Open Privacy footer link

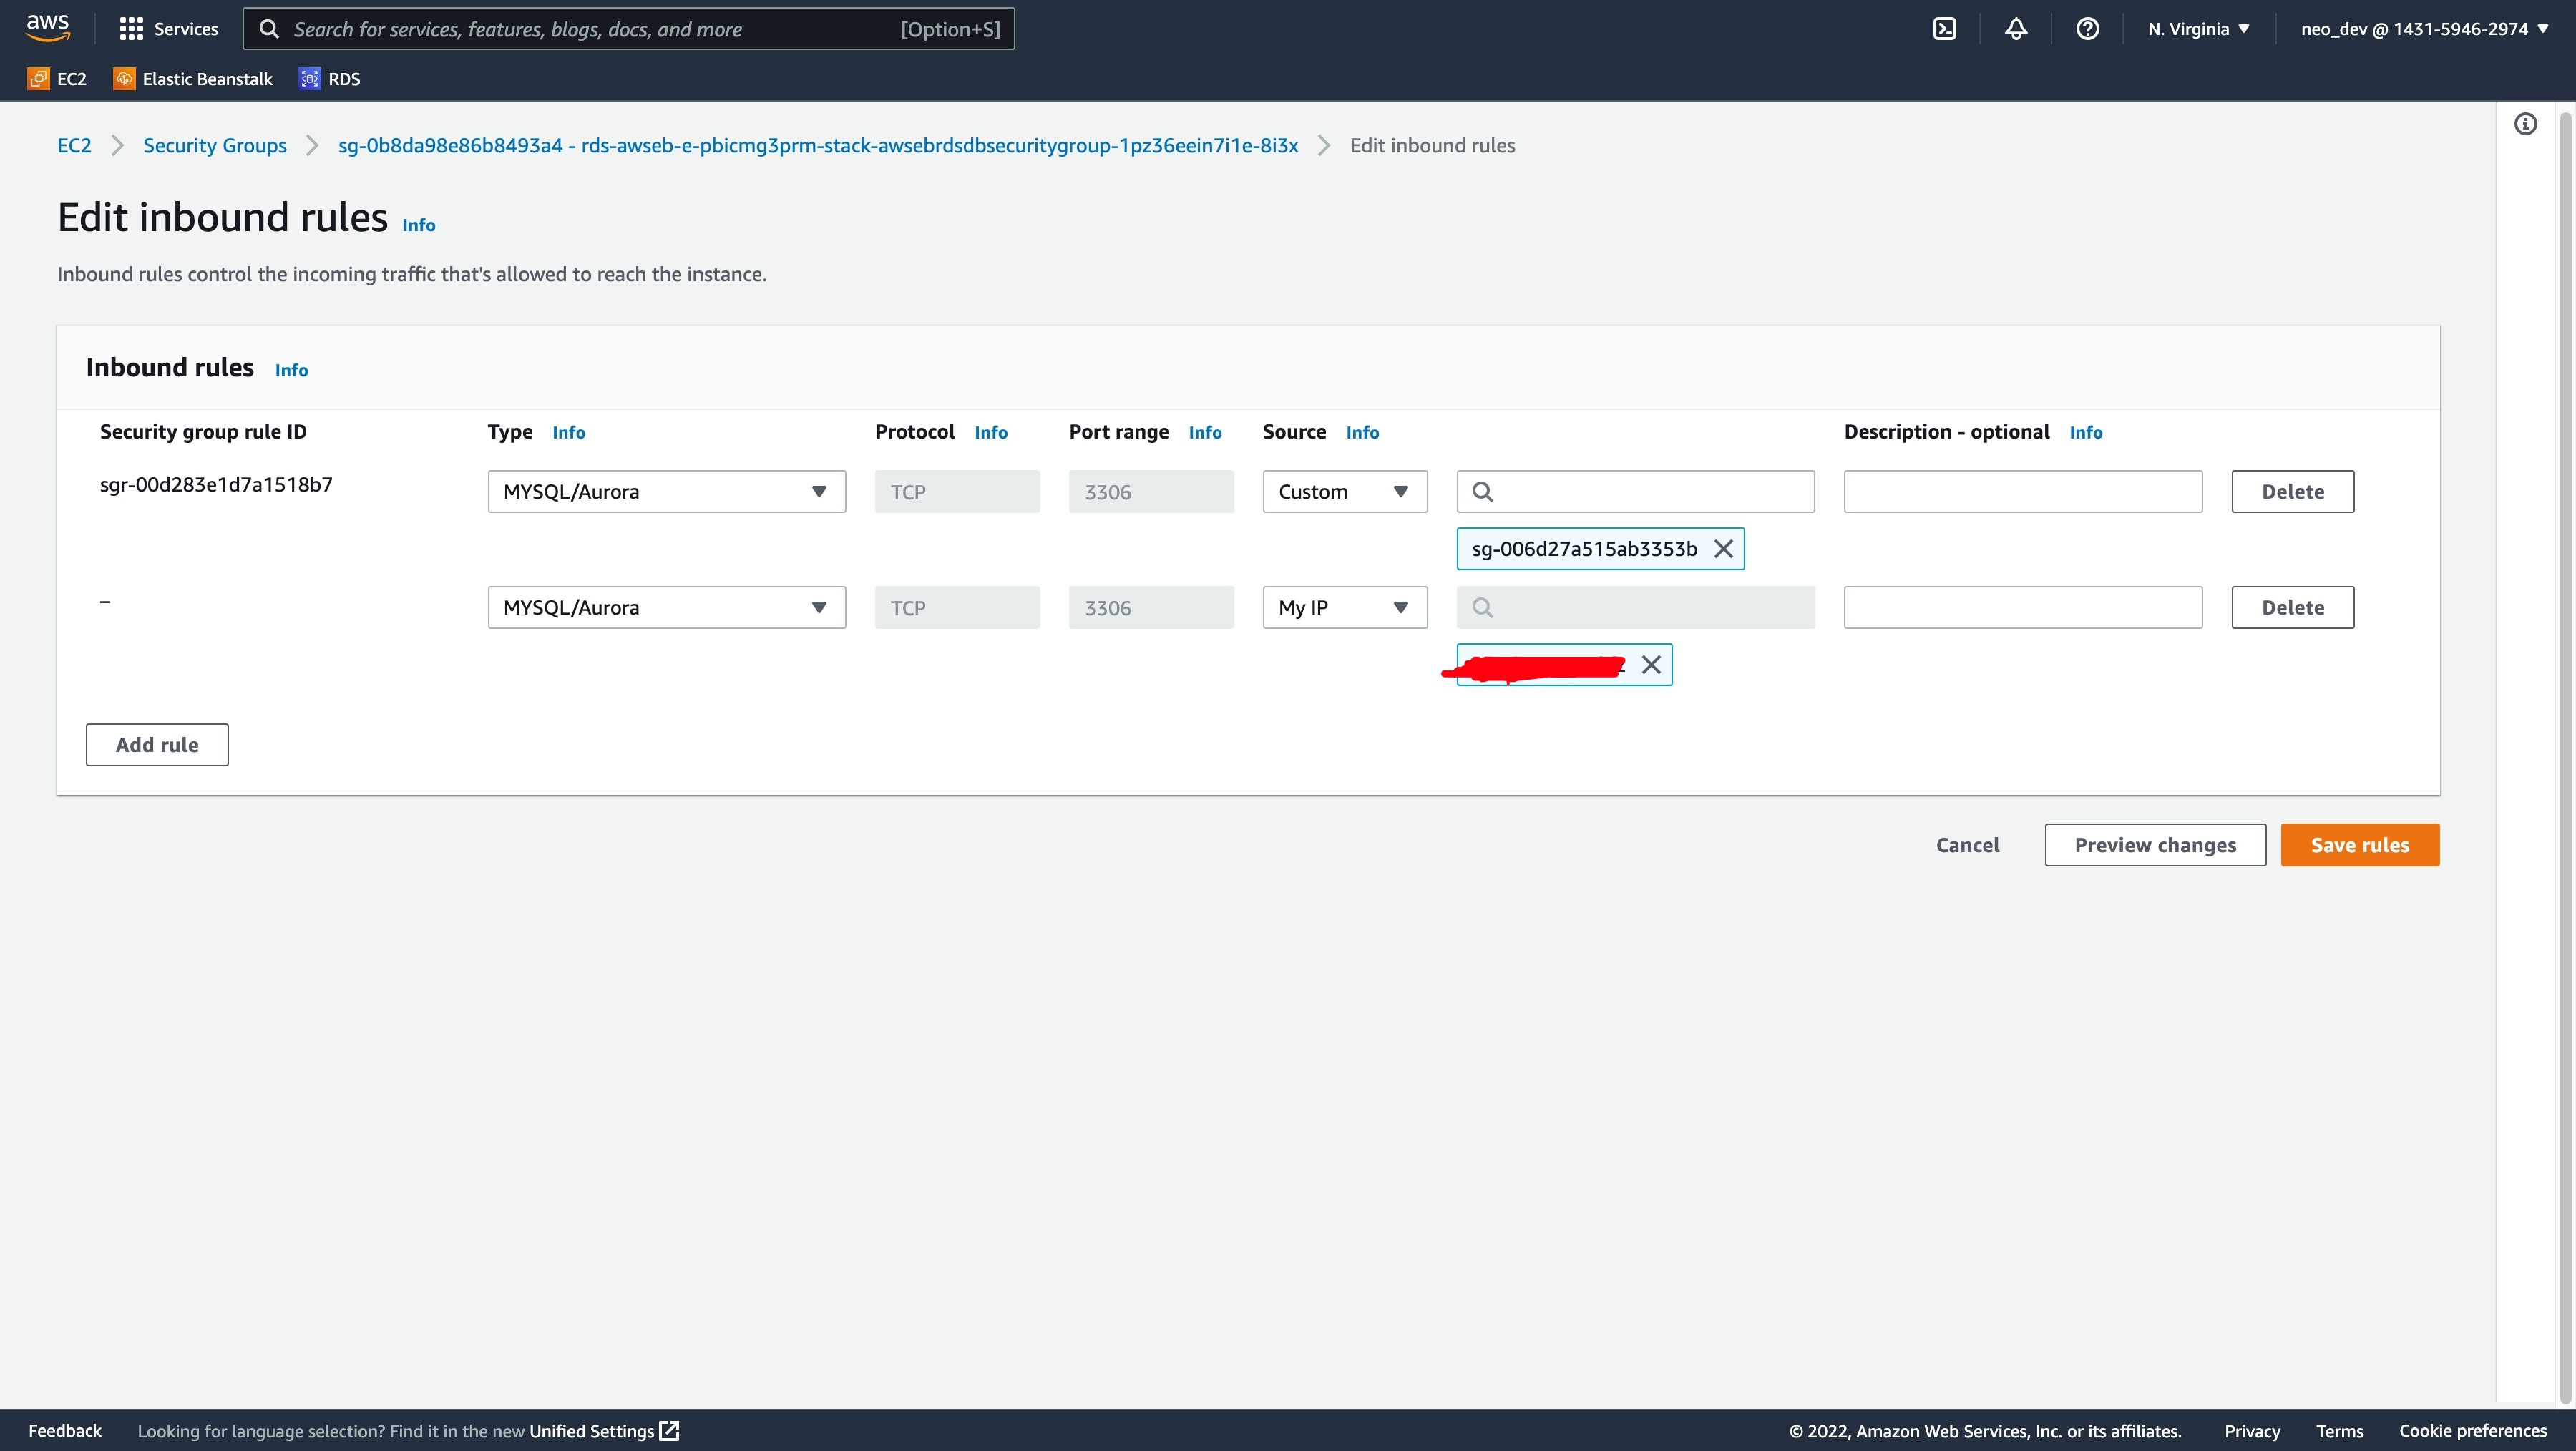[2252, 1431]
